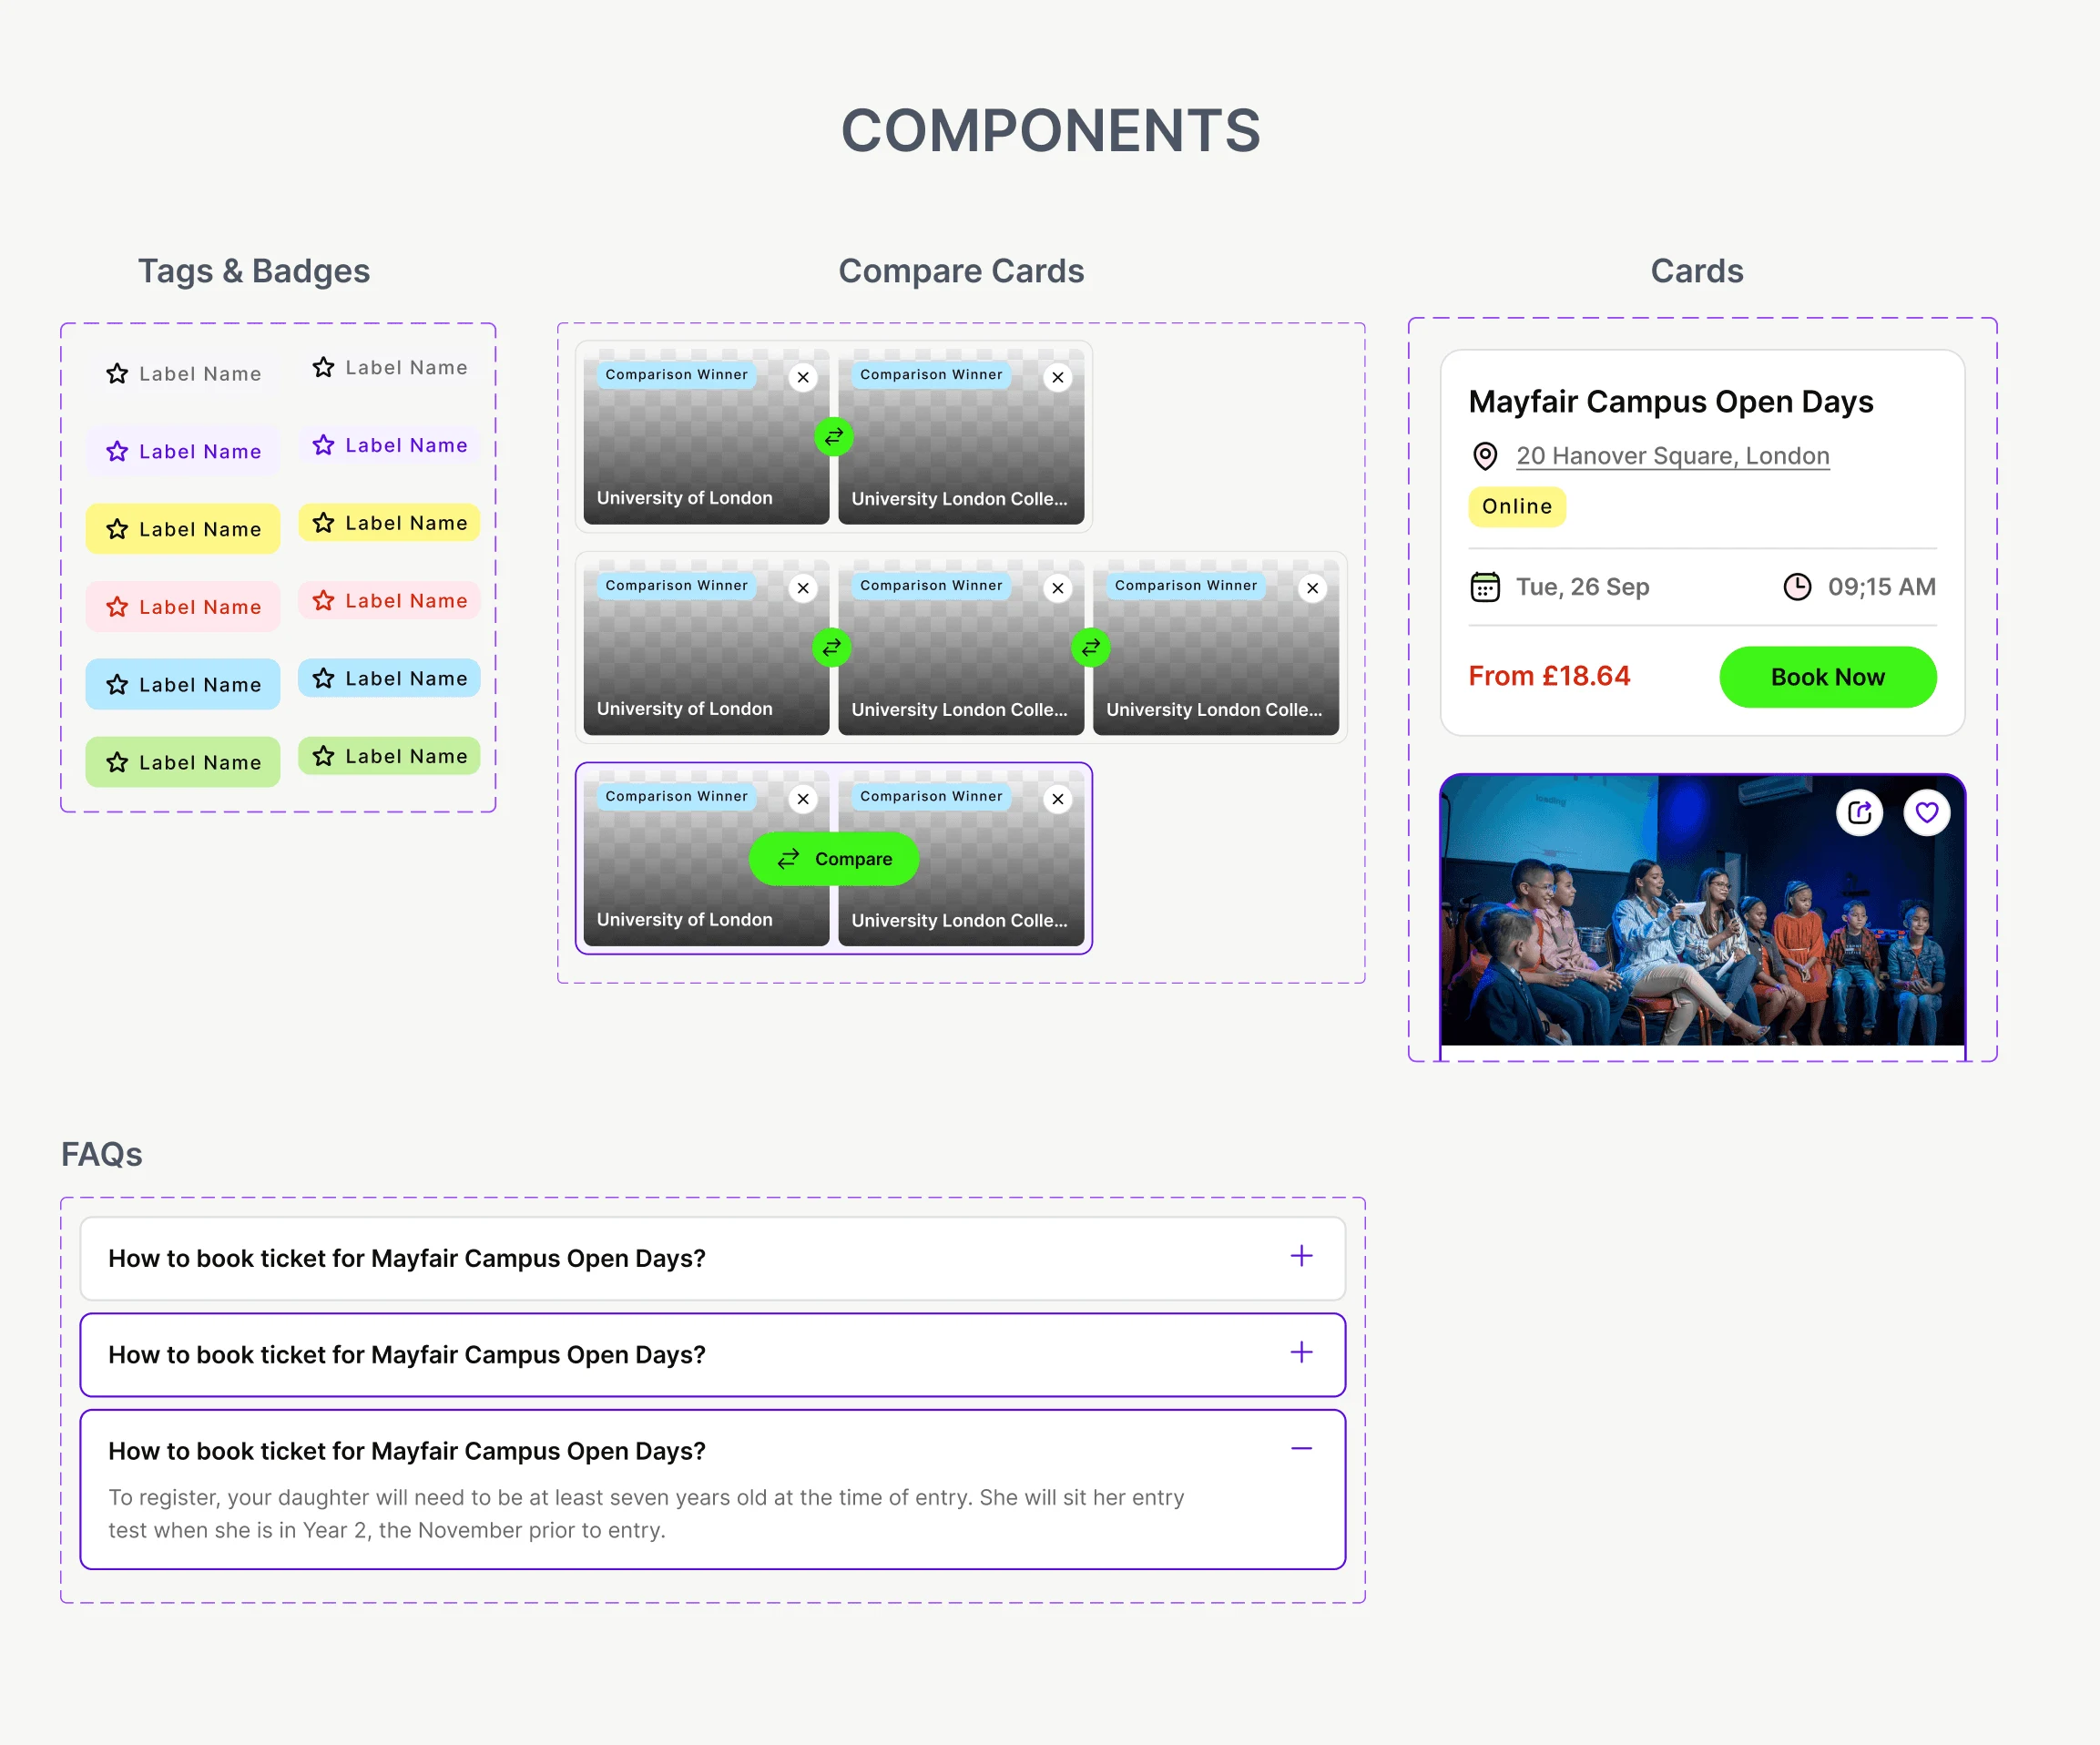Select the large yellow Label Name tag
The height and width of the screenshot is (1745, 2100).
(183, 529)
